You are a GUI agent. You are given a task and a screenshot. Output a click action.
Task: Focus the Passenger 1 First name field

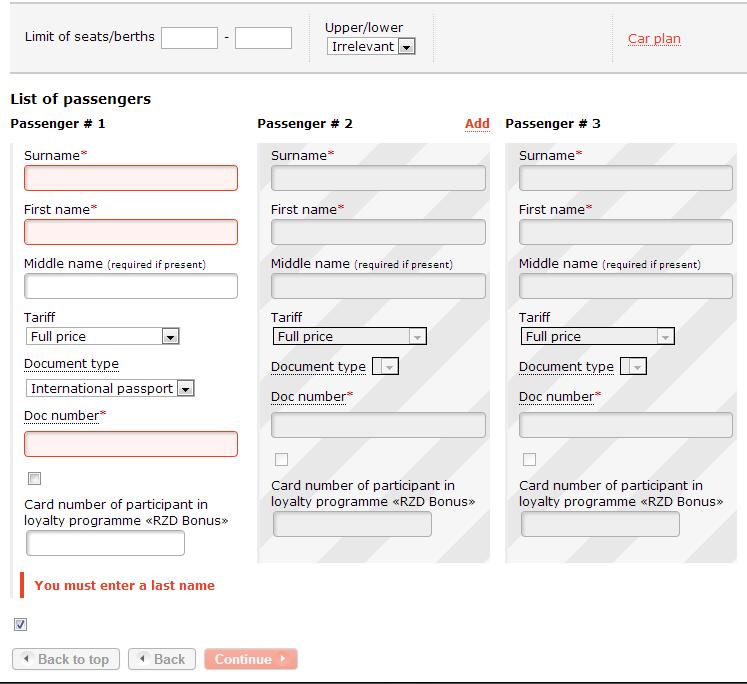click(x=131, y=232)
